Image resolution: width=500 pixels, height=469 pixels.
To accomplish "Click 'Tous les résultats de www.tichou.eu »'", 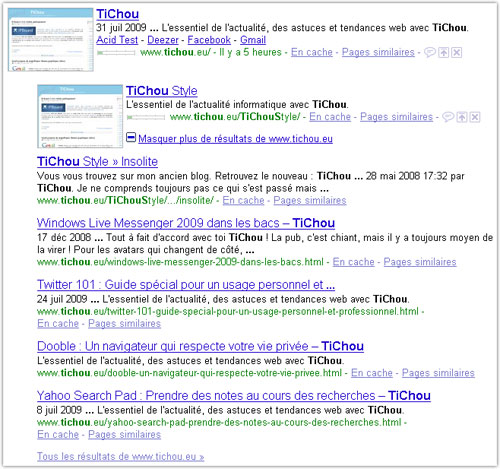I will 120,456.
